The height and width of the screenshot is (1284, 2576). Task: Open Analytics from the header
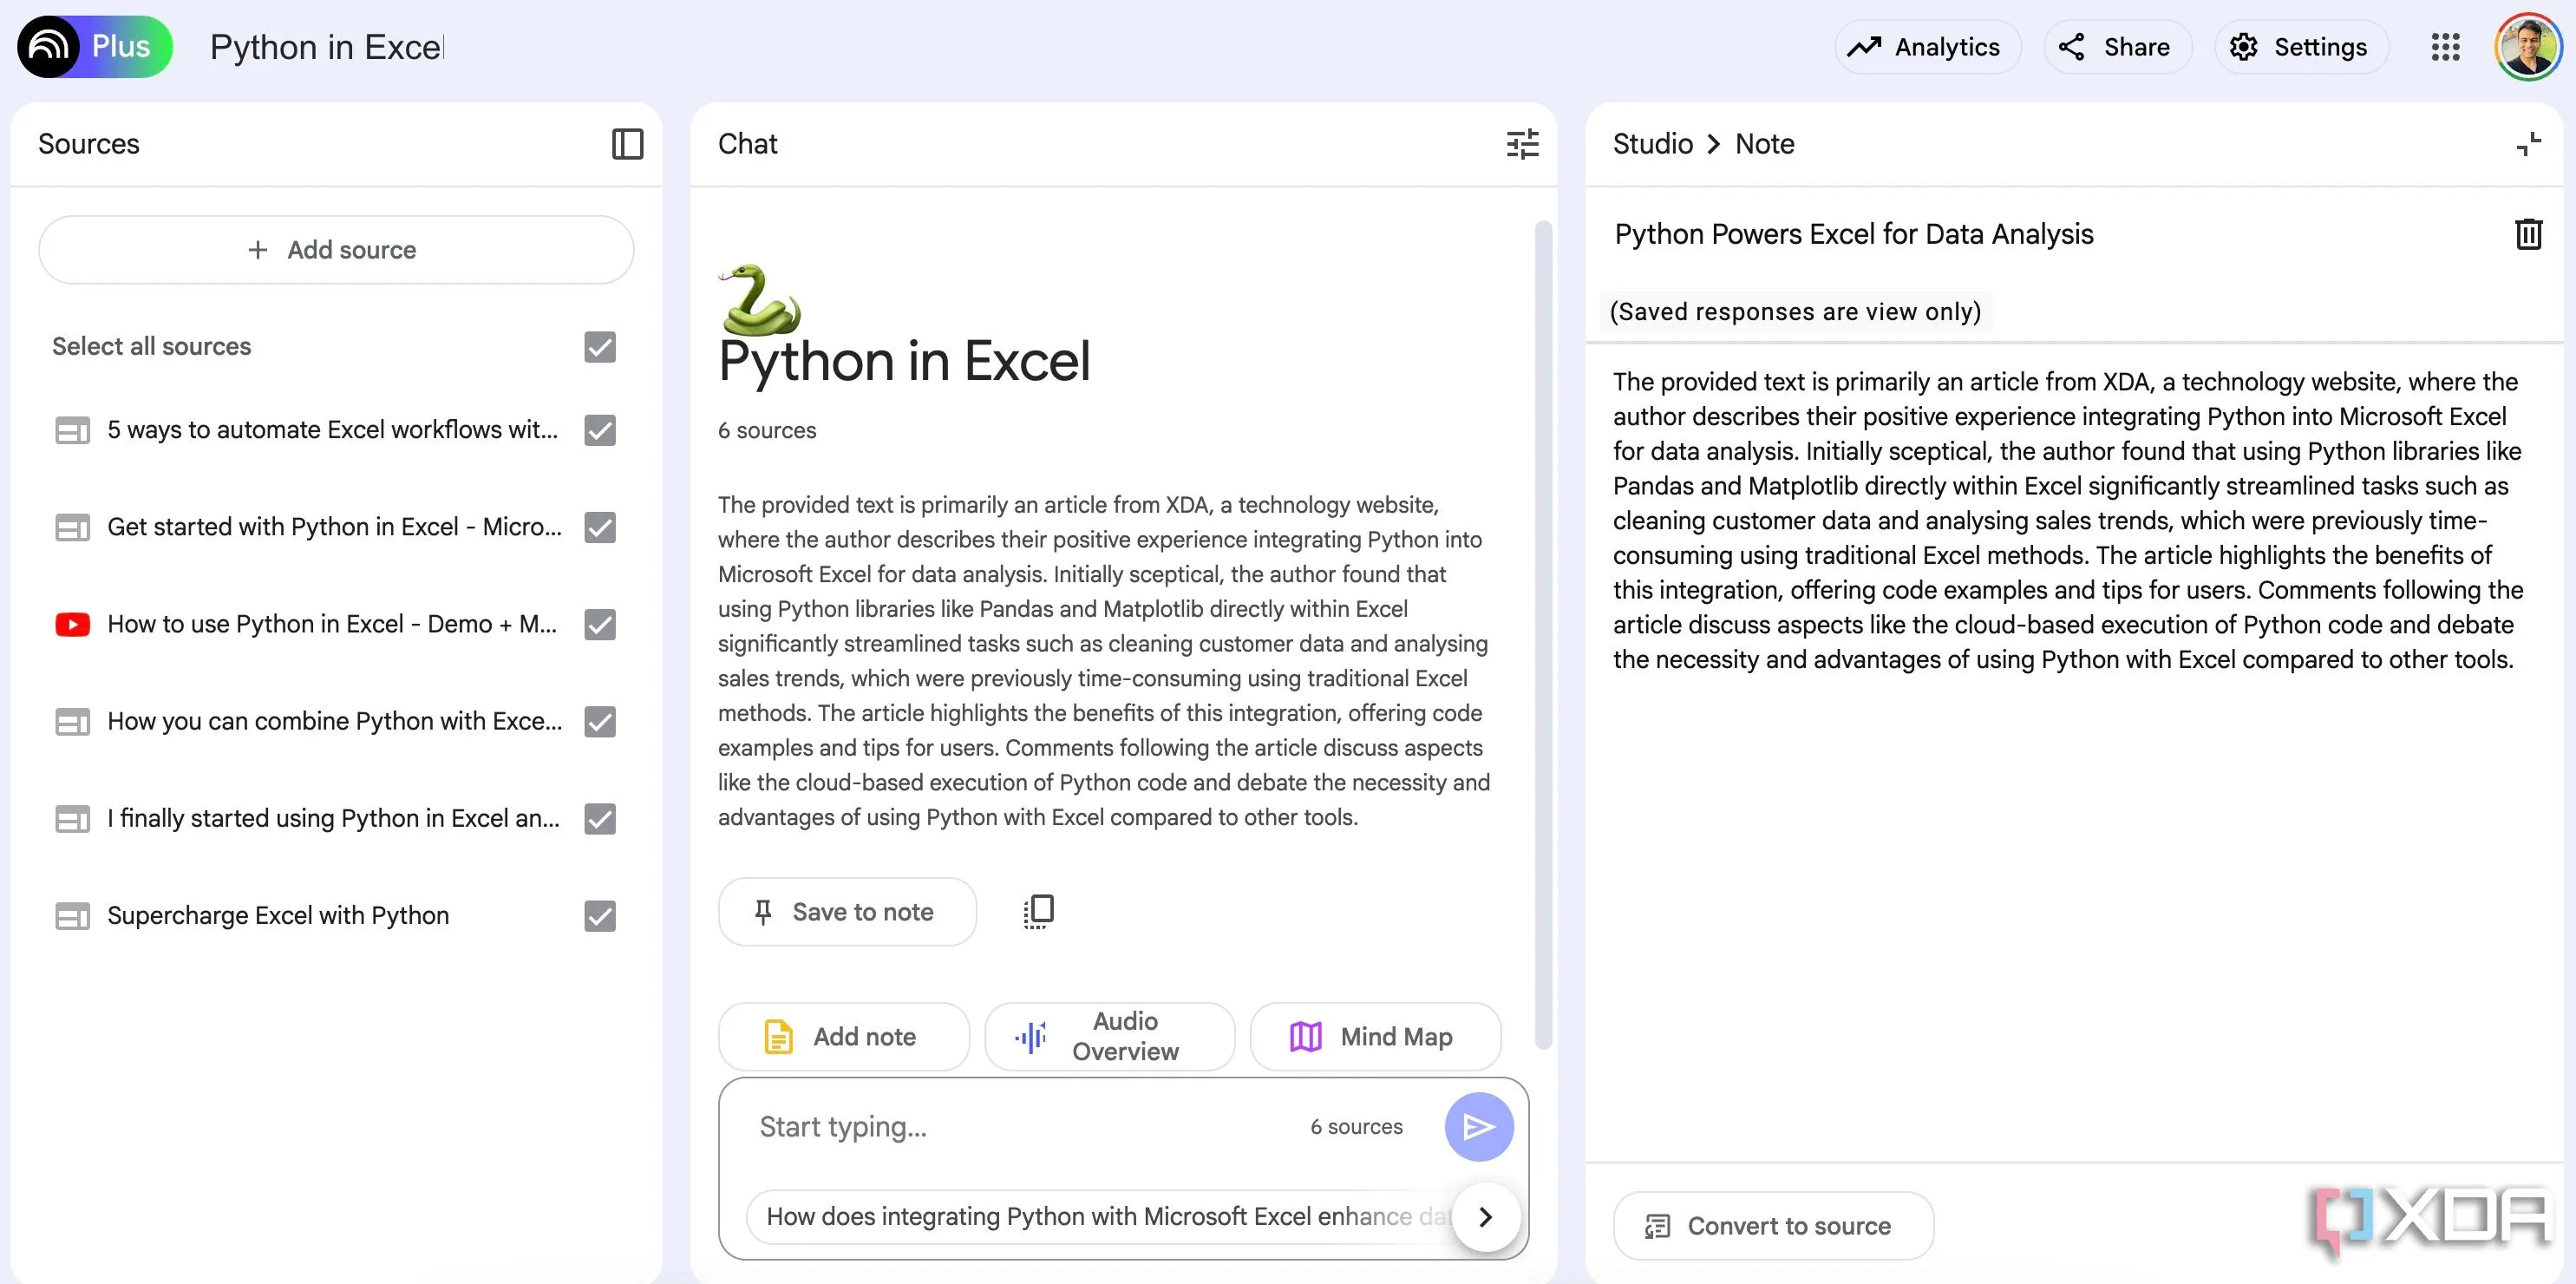click(1927, 47)
